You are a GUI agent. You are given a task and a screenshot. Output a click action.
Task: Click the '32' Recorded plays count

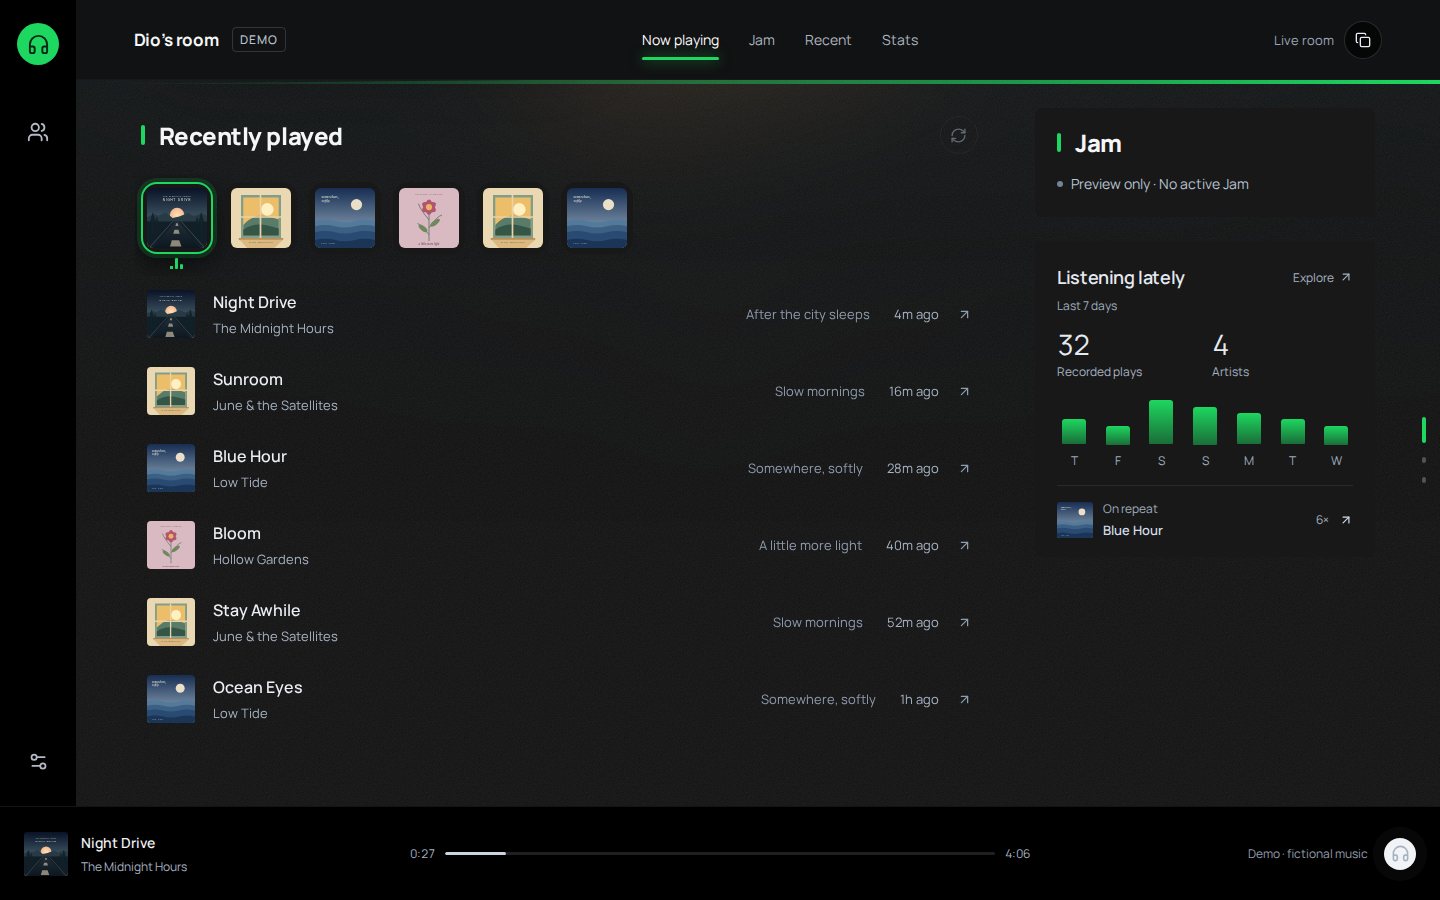pyautogui.click(x=1074, y=345)
